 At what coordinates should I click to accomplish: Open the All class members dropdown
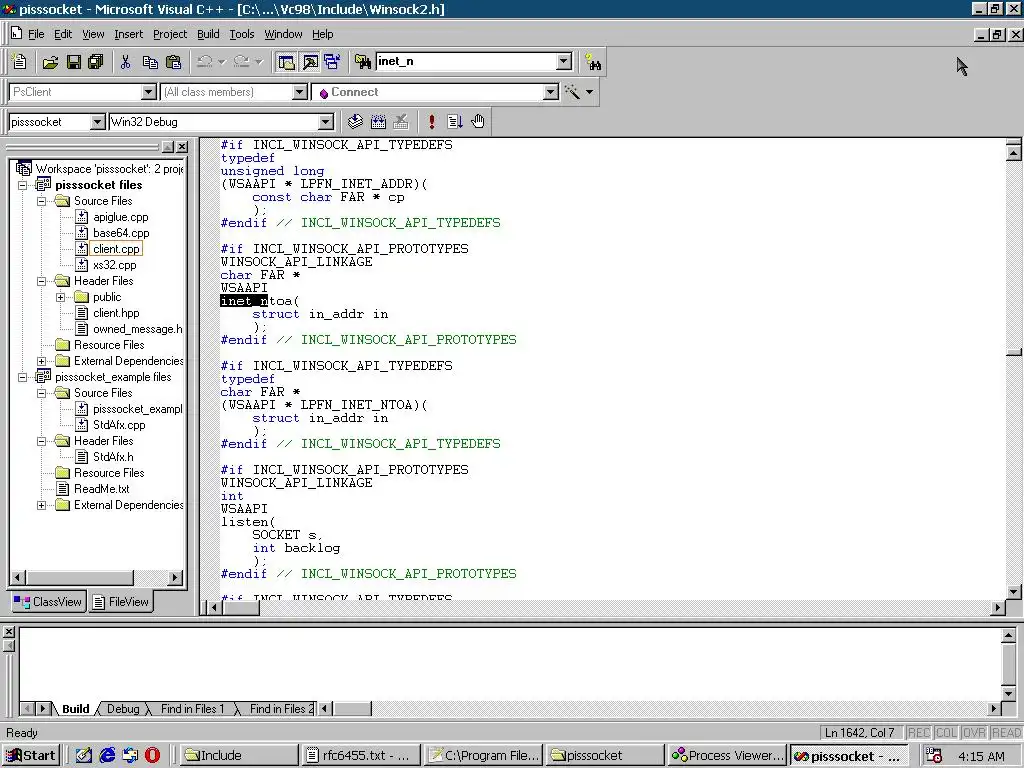[300, 92]
